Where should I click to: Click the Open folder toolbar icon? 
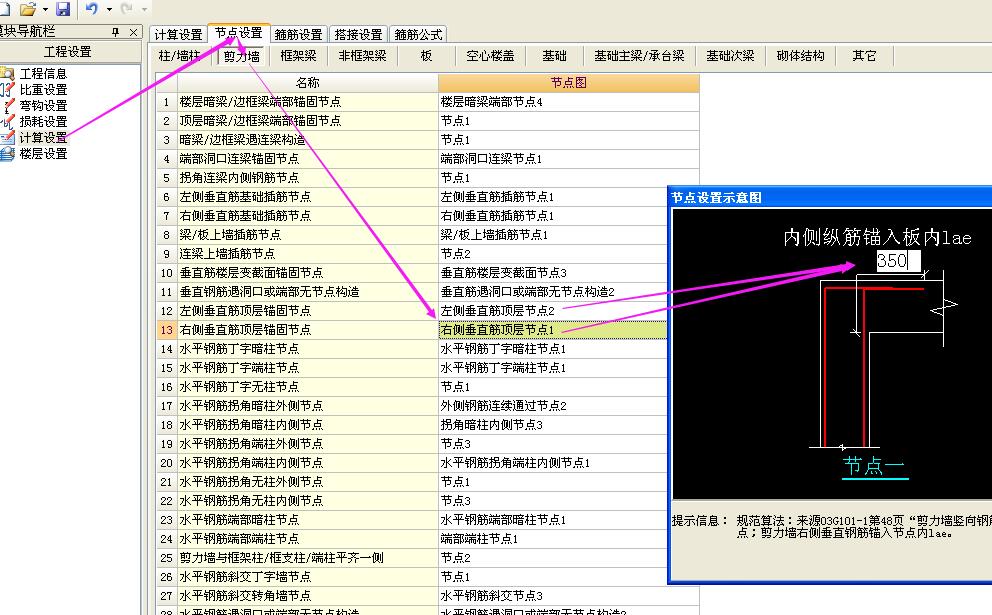[x=27, y=9]
